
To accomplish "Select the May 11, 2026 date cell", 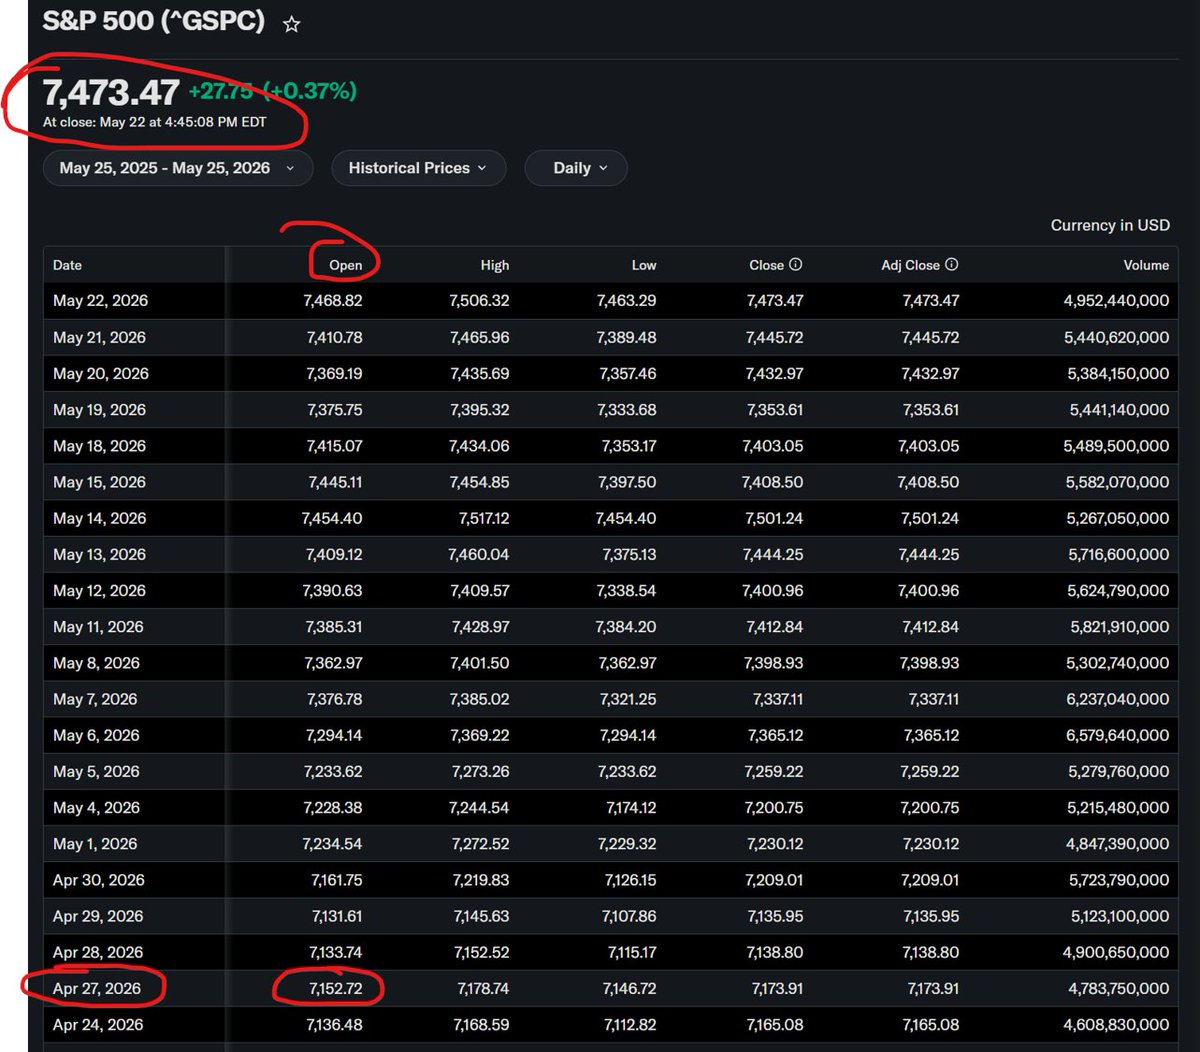I will coord(98,627).
